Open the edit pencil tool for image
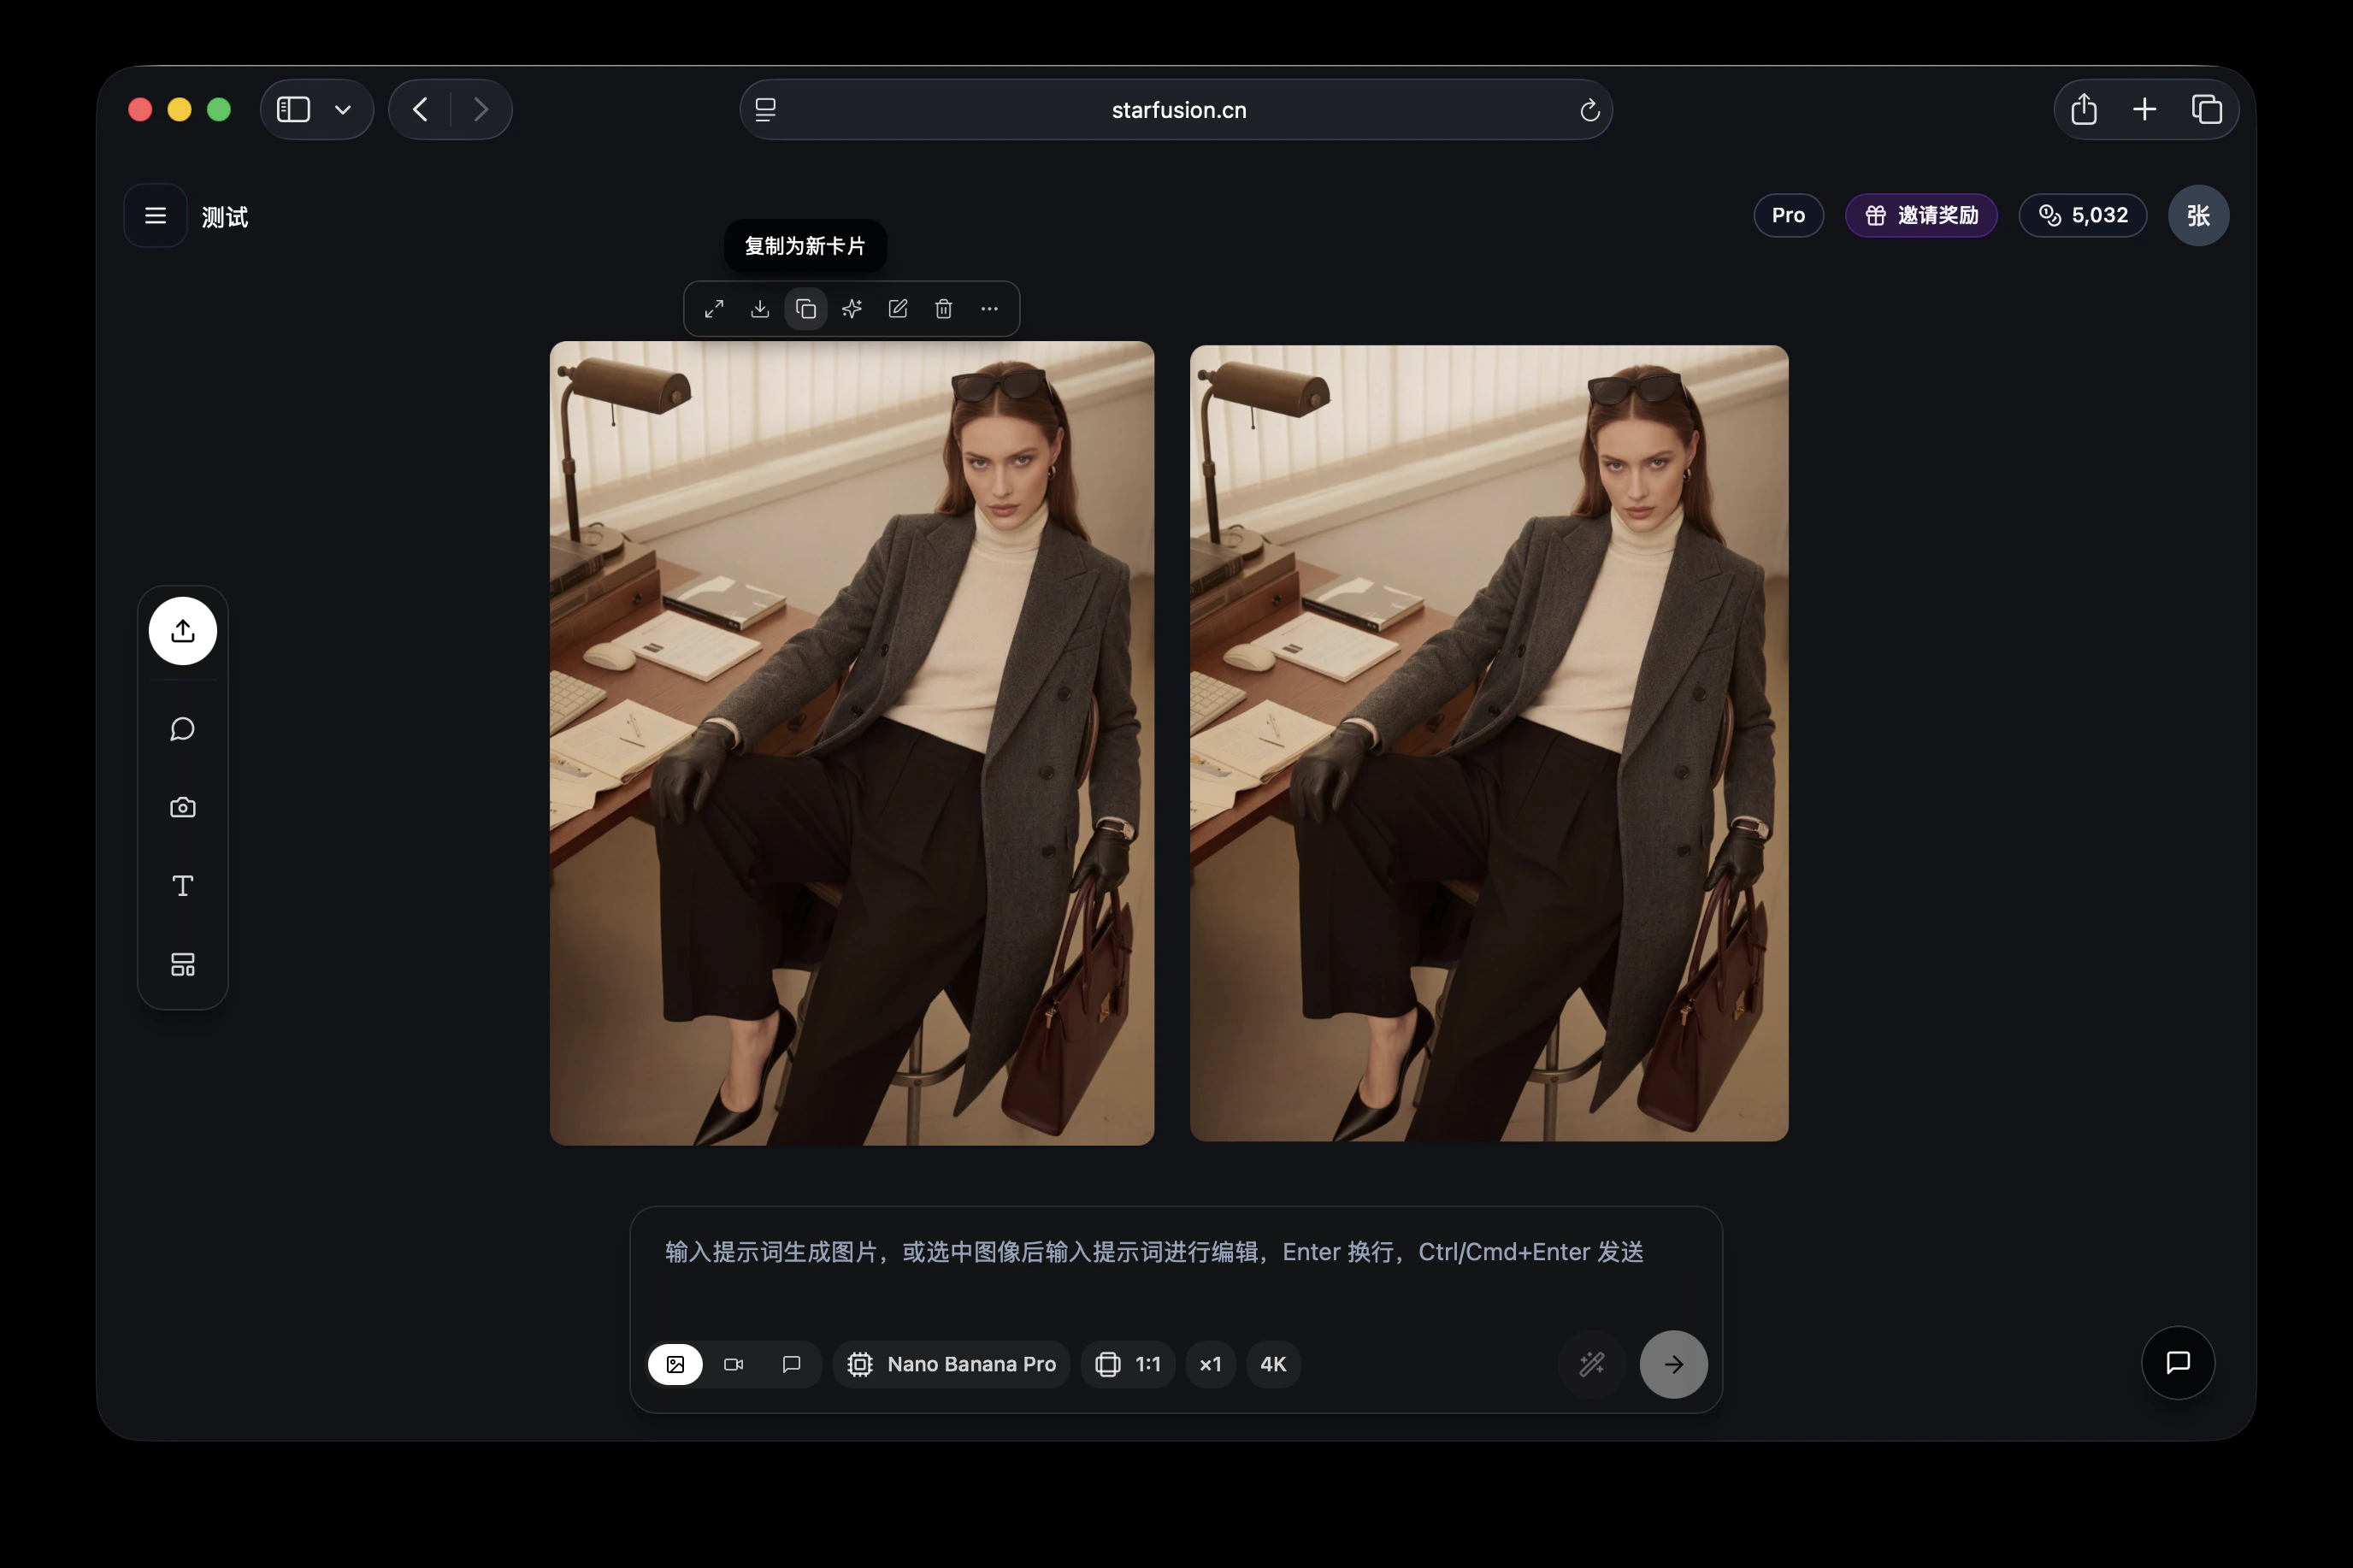The width and height of the screenshot is (2353, 1568). point(898,309)
